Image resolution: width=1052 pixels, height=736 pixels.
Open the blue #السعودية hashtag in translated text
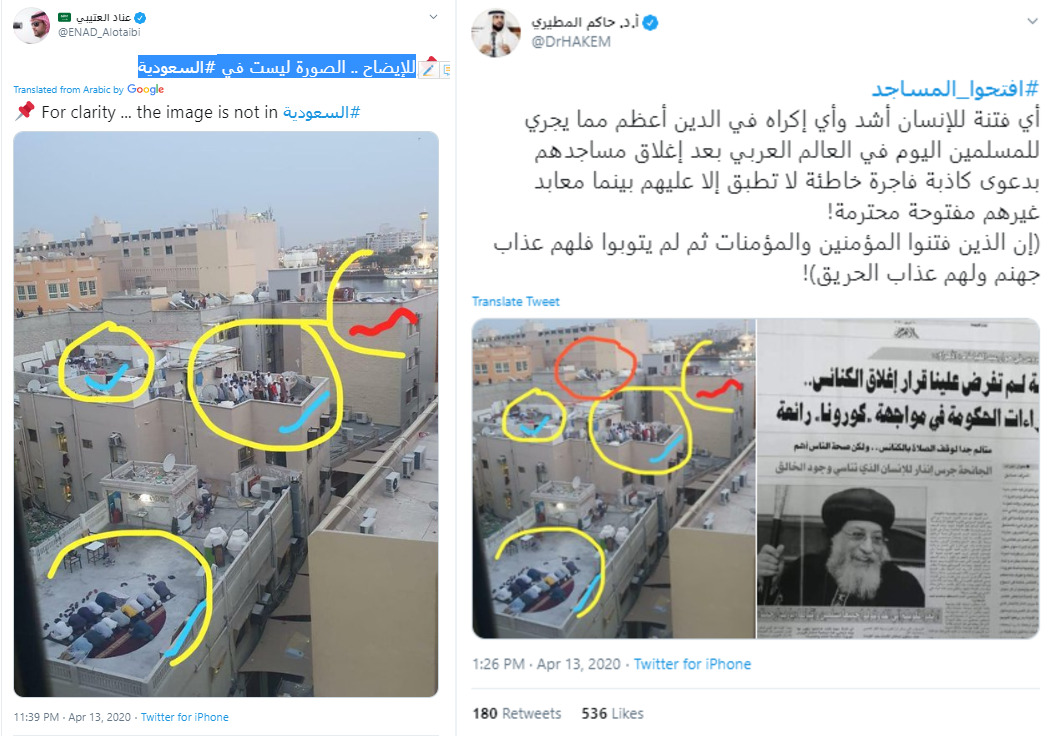click(321, 112)
